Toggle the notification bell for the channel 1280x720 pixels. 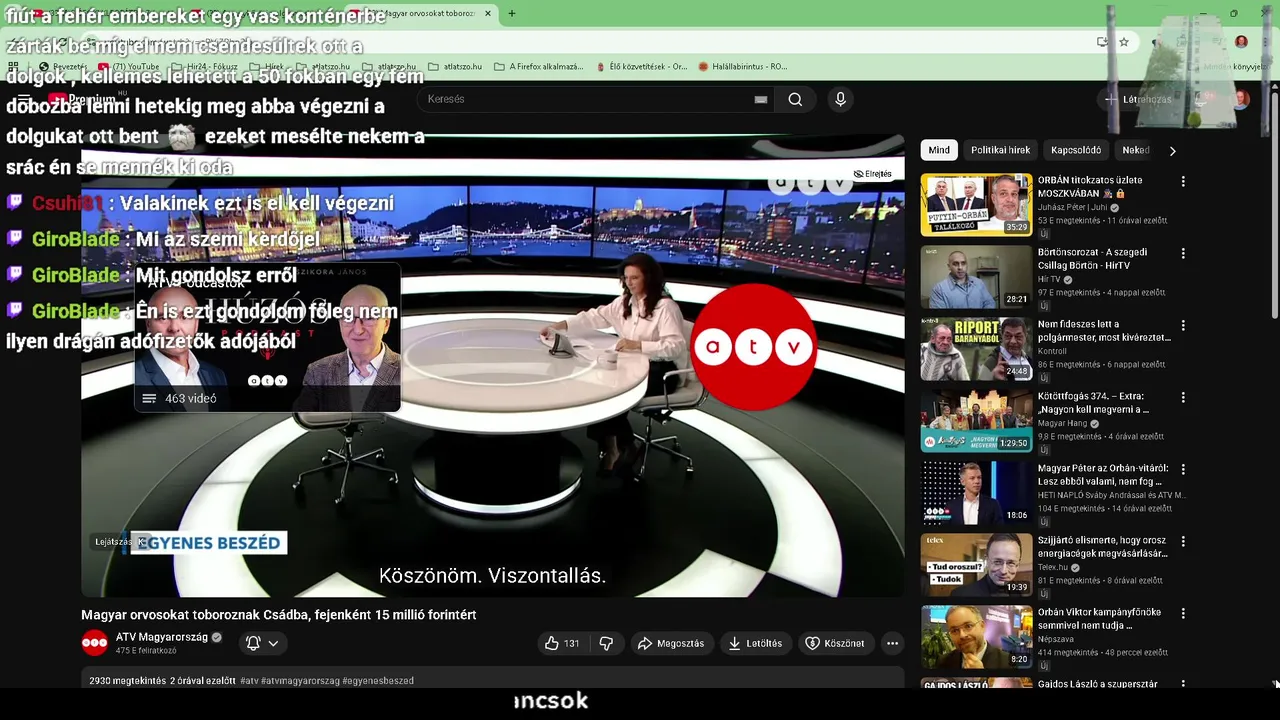click(253, 643)
